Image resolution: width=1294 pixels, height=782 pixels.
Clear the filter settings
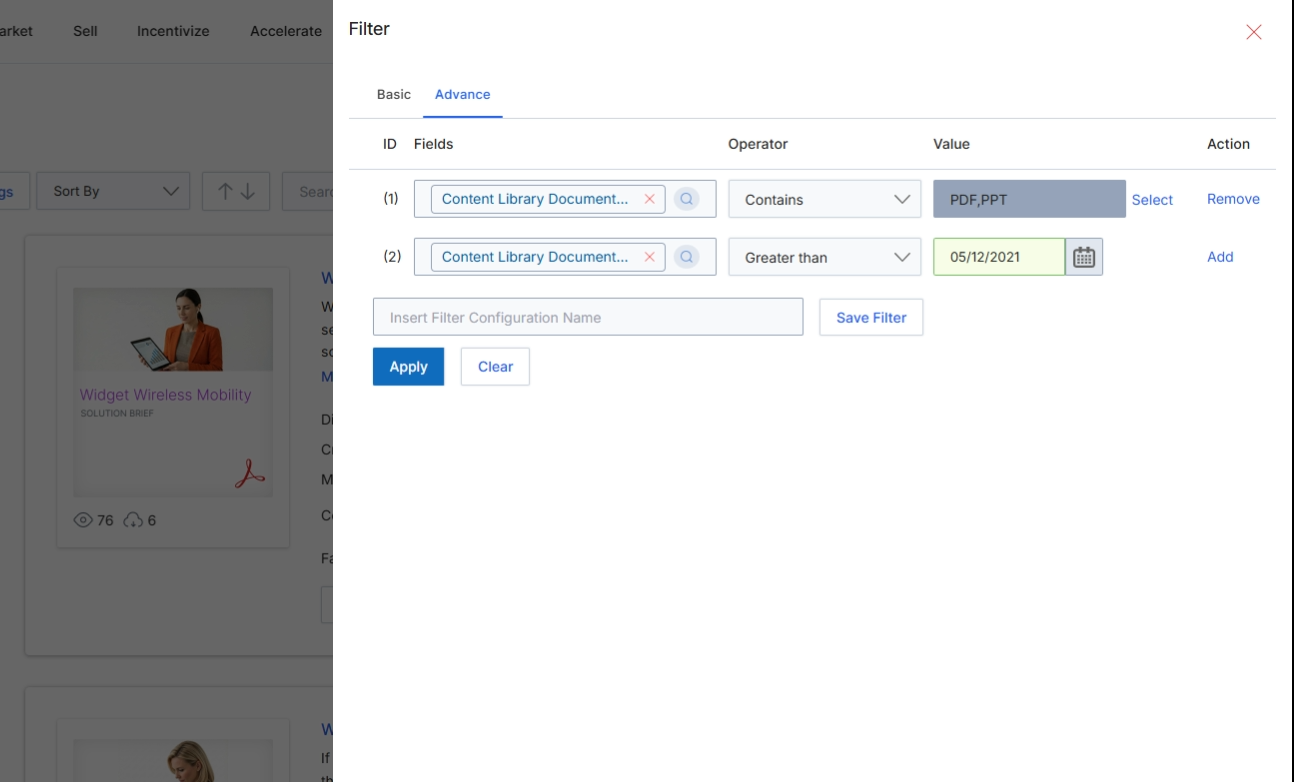495,367
